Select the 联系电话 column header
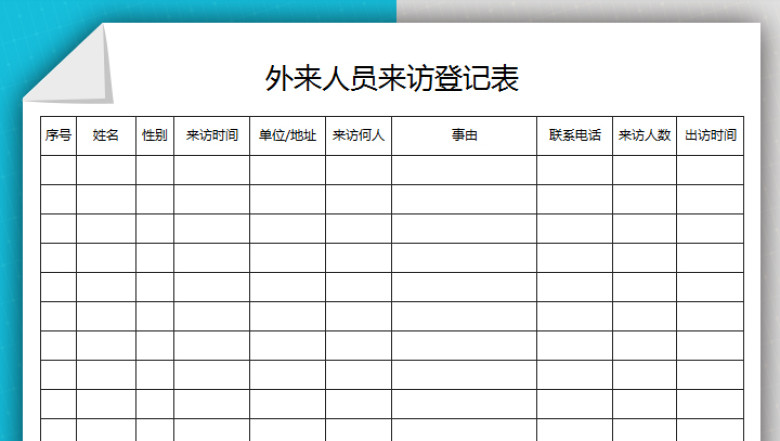 pyautogui.click(x=575, y=136)
